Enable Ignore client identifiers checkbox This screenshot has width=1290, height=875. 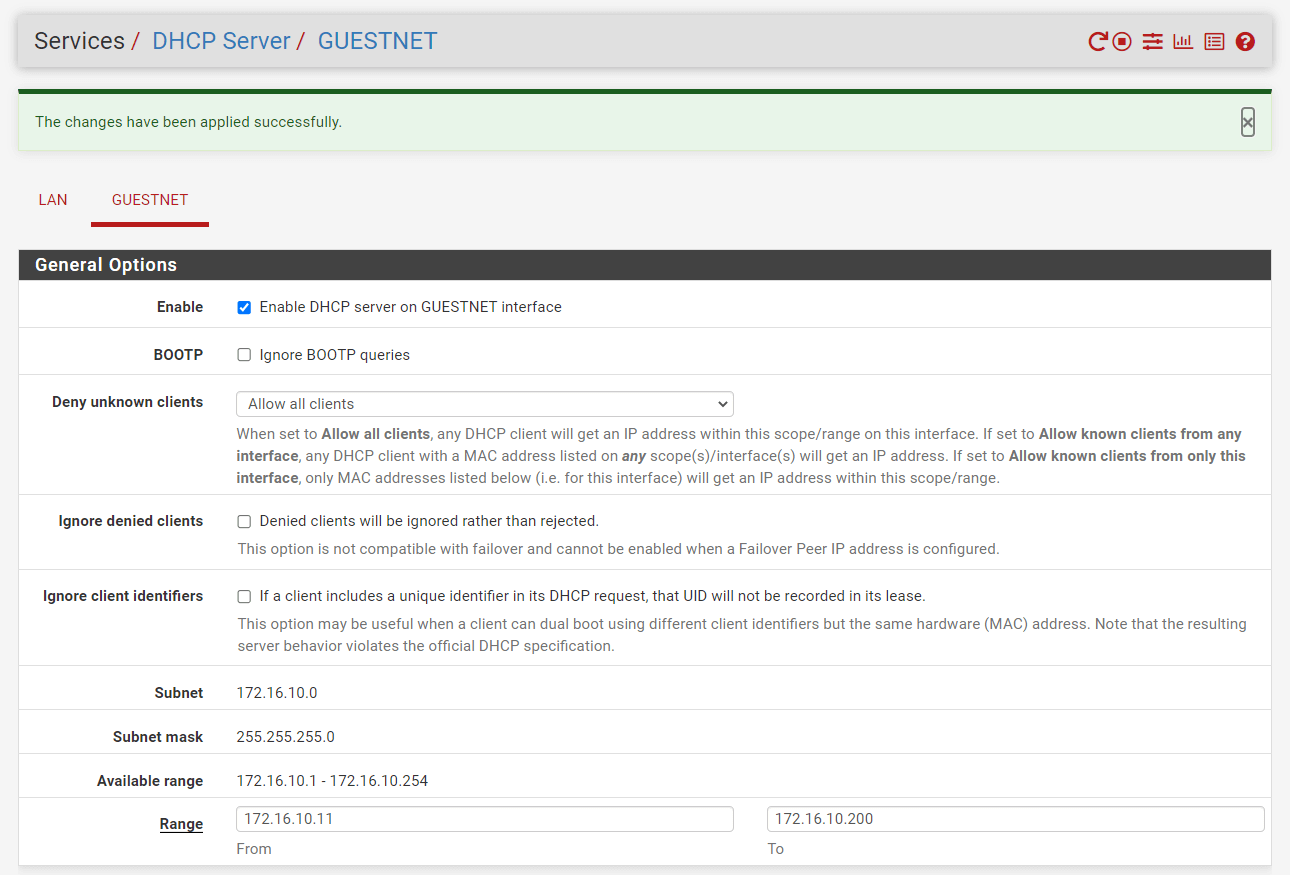click(244, 596)
